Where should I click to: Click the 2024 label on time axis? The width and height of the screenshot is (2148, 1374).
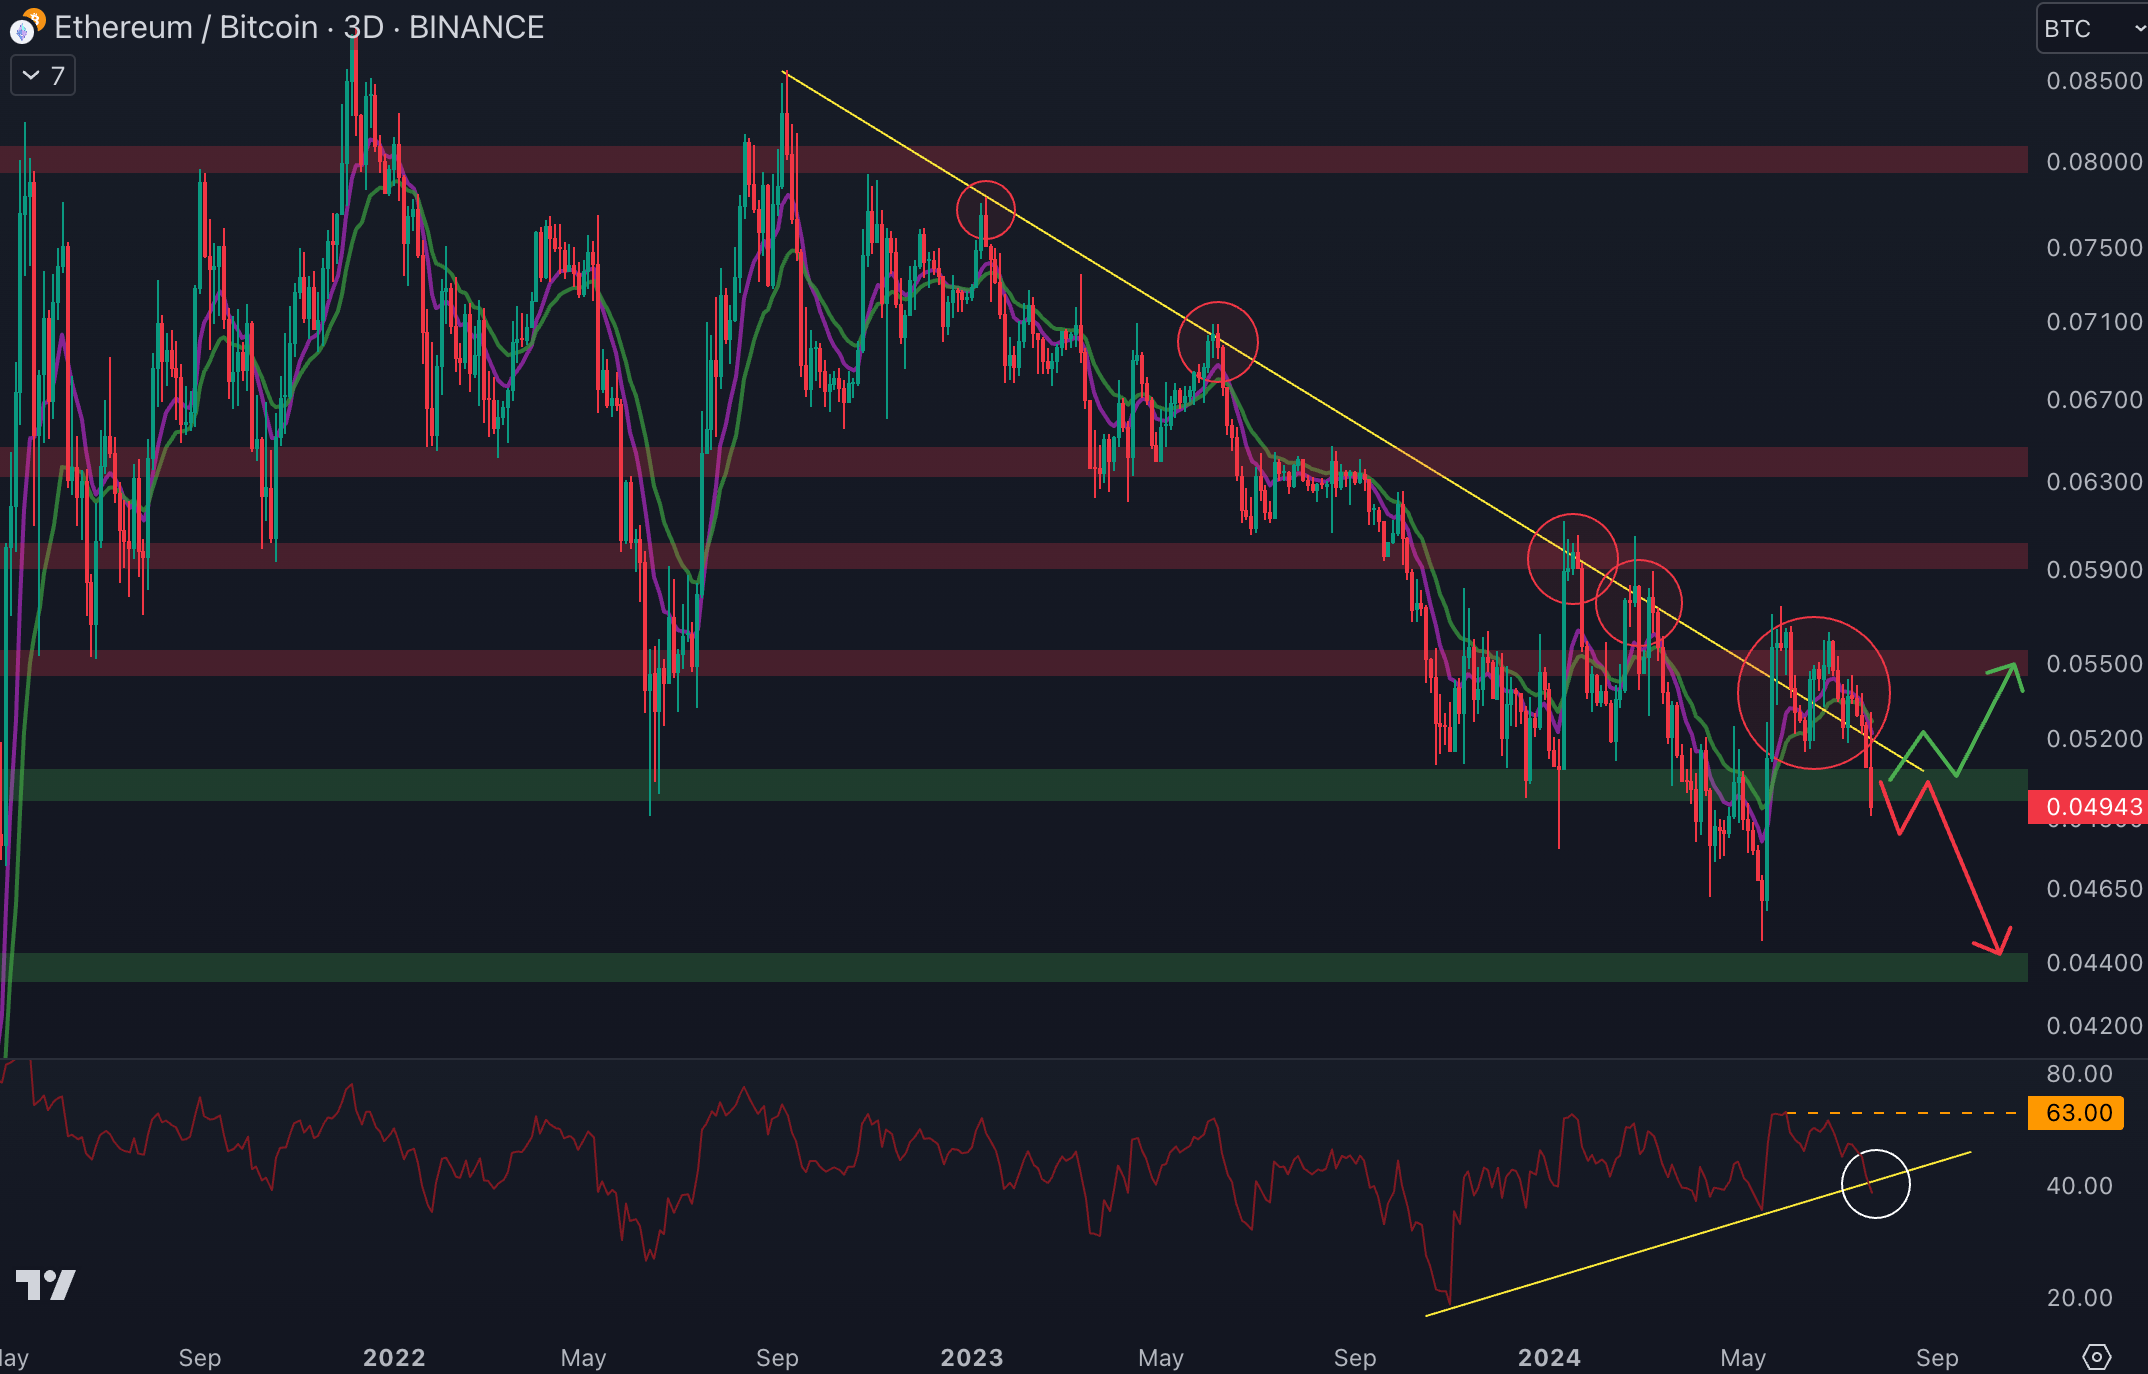tap(1549, 1357)
